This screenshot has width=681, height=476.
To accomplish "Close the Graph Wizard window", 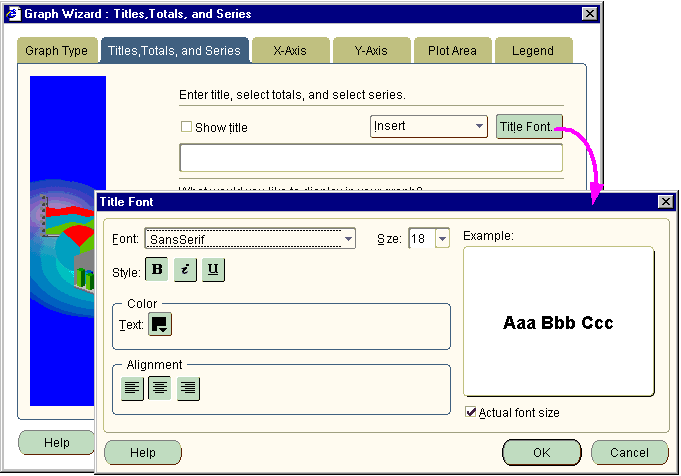I will 589,13.
